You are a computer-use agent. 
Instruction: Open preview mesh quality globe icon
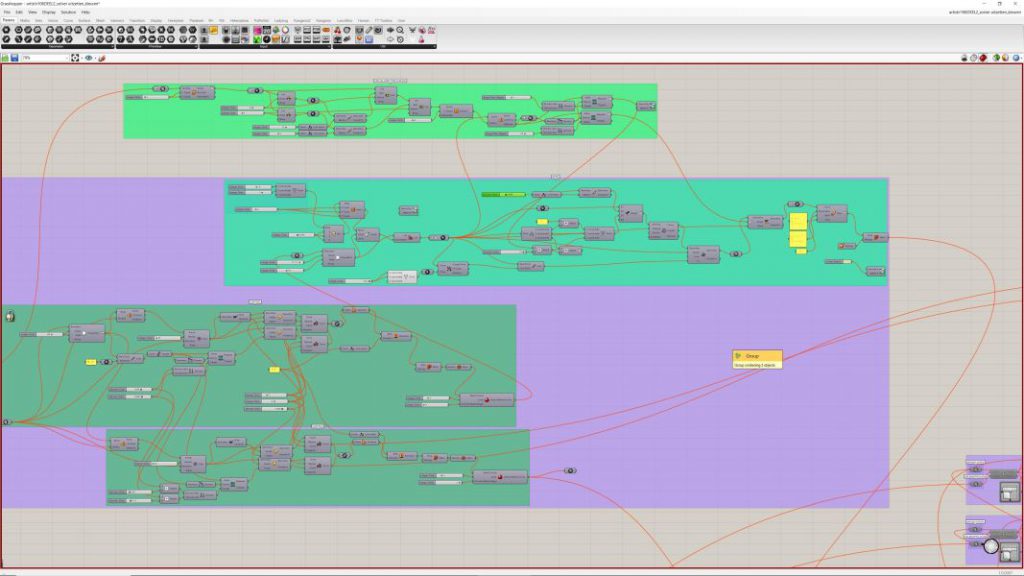click(x=1017, y=58)
